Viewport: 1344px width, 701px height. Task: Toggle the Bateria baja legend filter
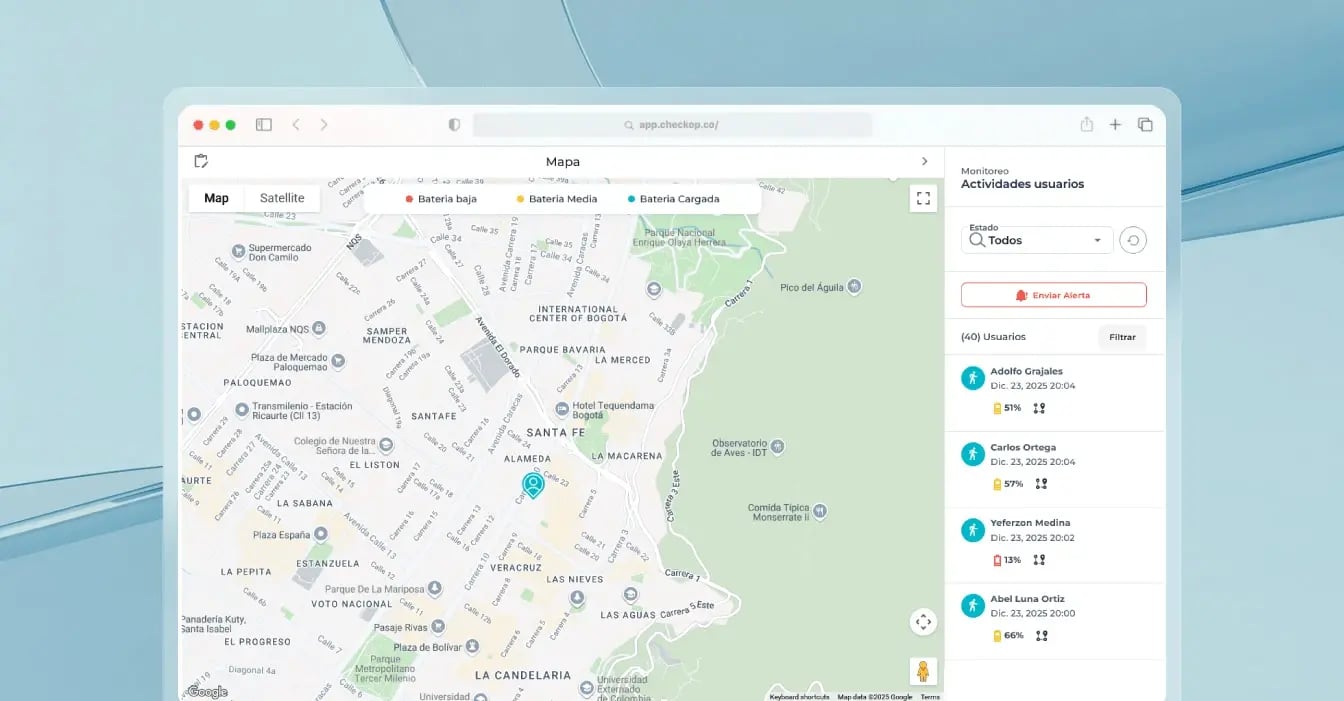pos(443,198)
